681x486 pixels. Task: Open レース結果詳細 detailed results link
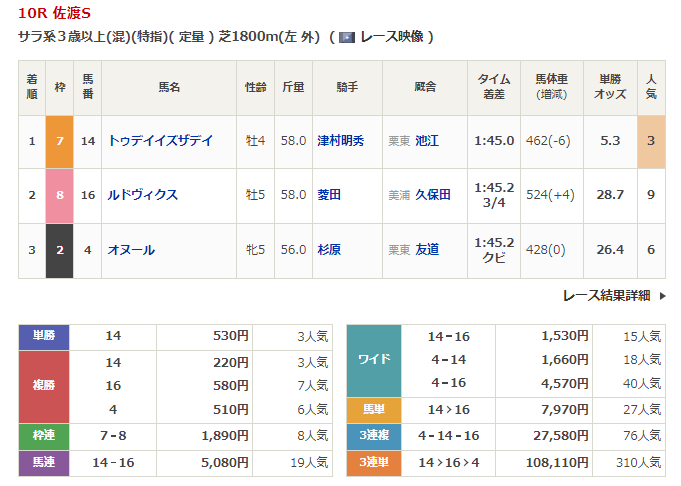[x=606, y=295]
